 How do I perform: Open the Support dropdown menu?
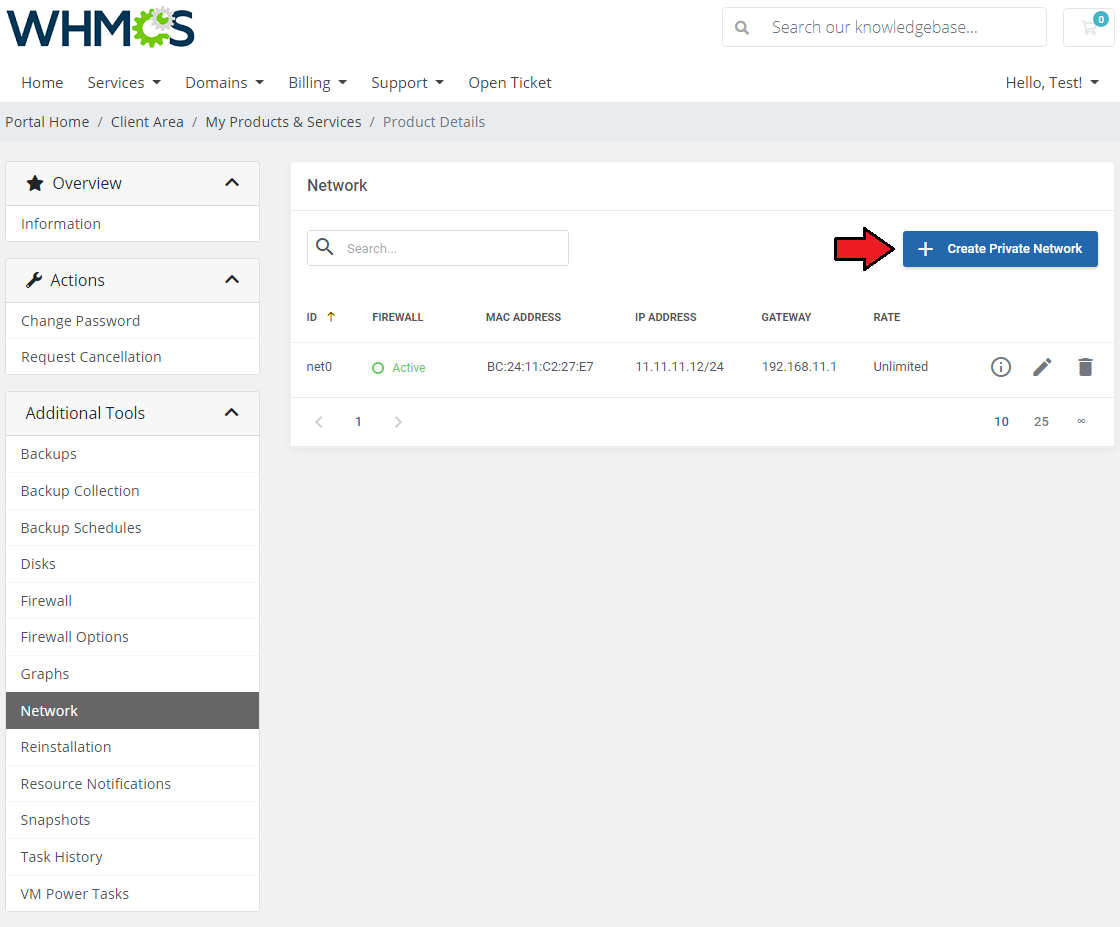tap(407, 83)
